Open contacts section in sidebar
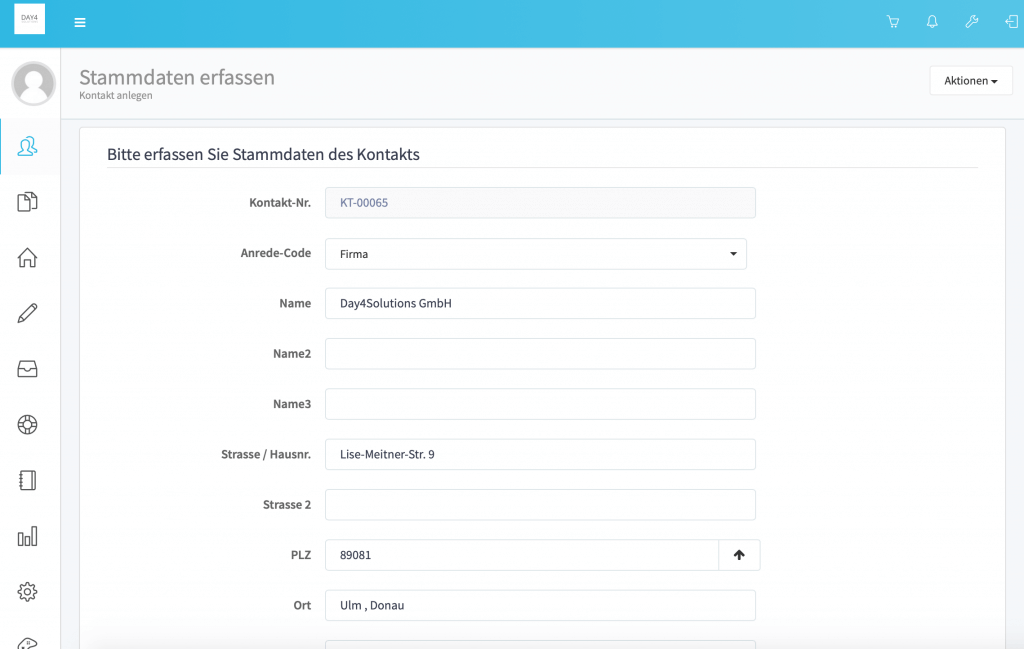The image size is (1024, 649). (28, 147)
